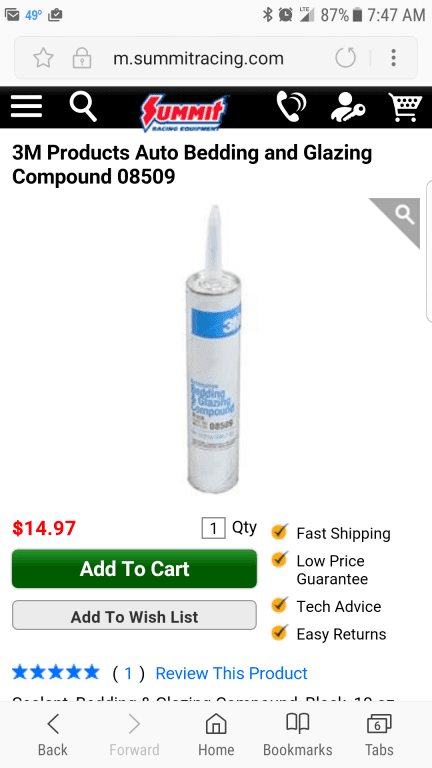Image resolution: width=432 pixels, height=768 pixels.
Task: View the shopping cart icon
Action: (x=405, y=107)
